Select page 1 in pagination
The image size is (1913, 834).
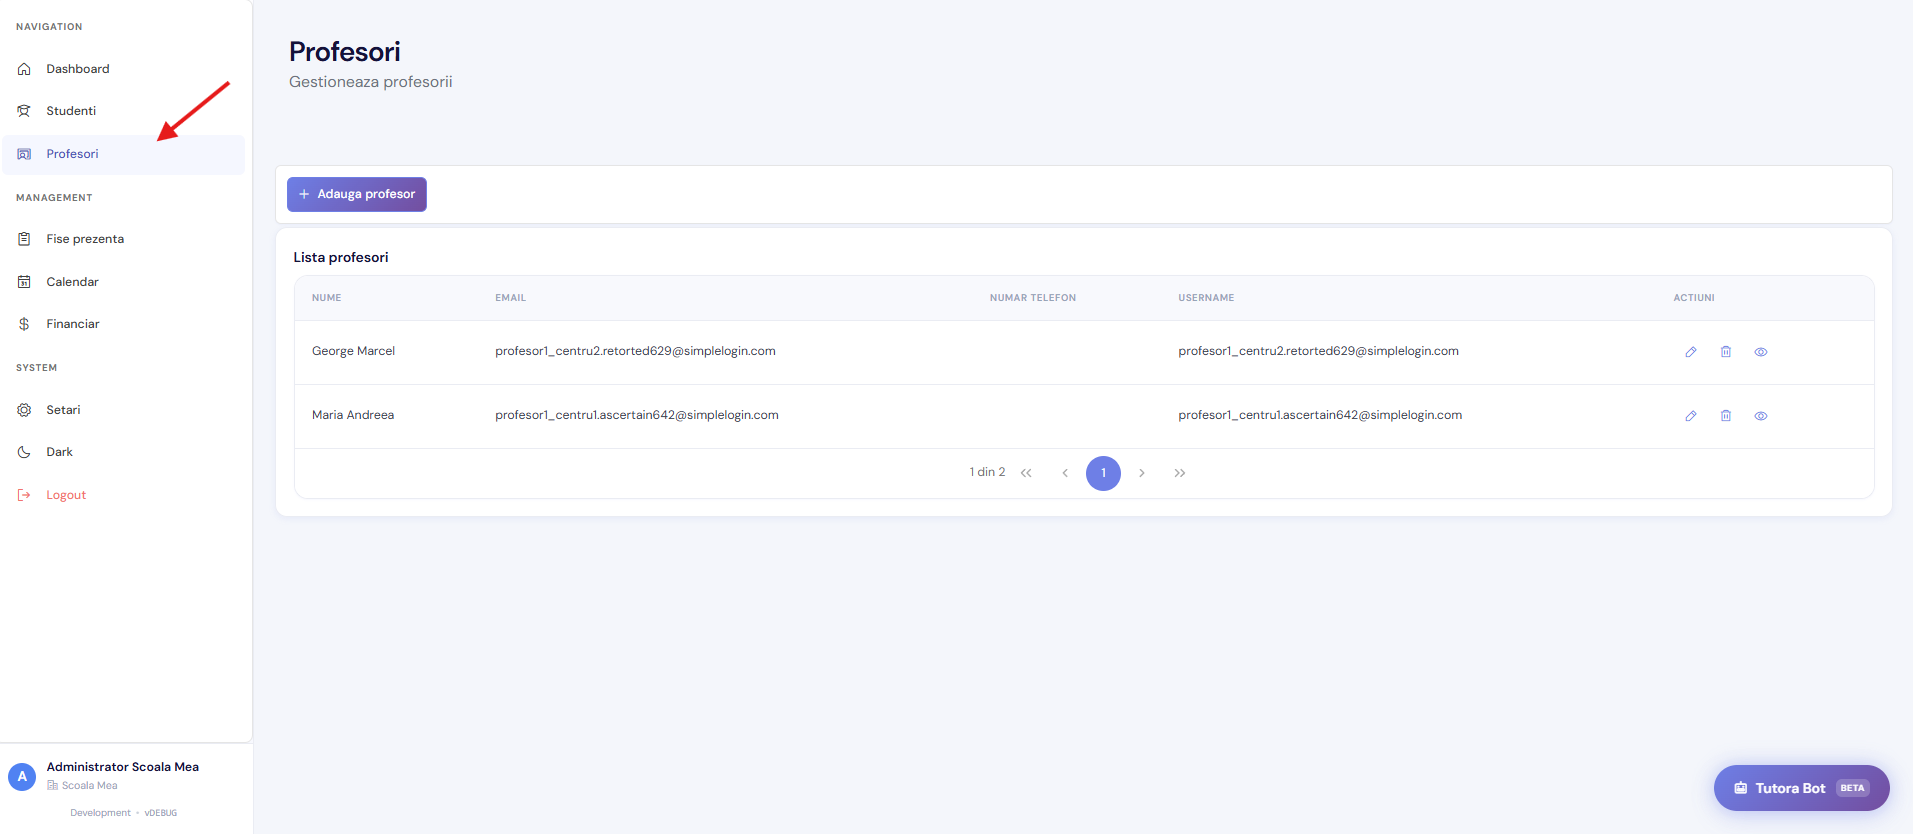(1104, 473)
